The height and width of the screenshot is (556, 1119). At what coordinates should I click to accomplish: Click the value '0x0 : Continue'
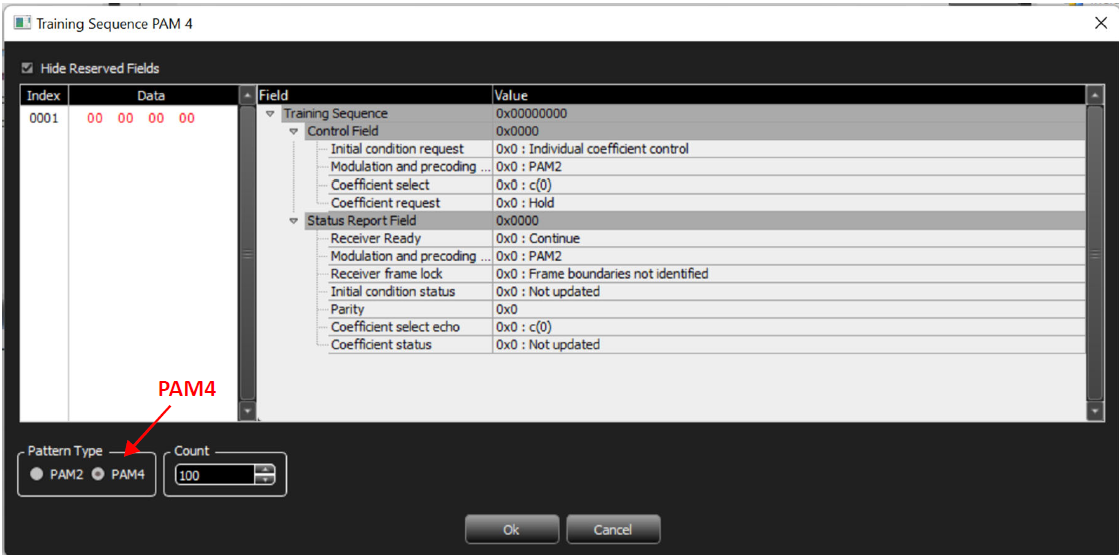coord(537,238)
